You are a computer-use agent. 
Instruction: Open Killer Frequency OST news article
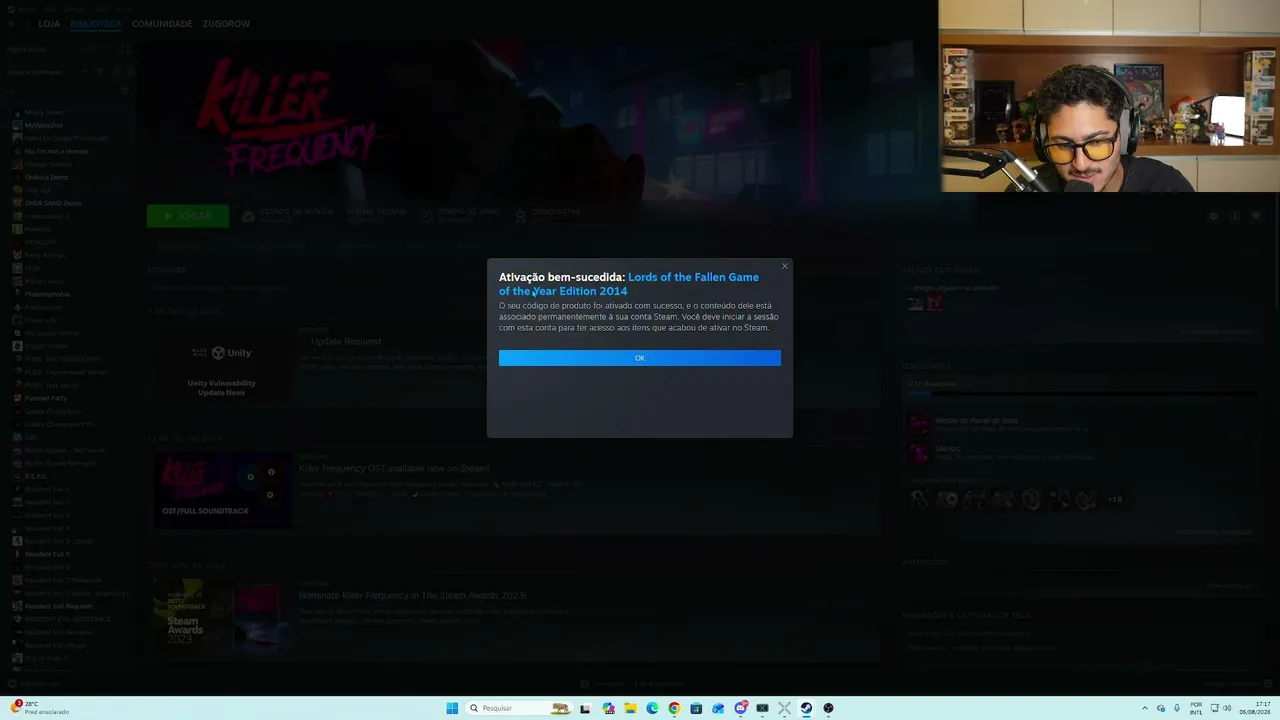(x=394, y=468)
